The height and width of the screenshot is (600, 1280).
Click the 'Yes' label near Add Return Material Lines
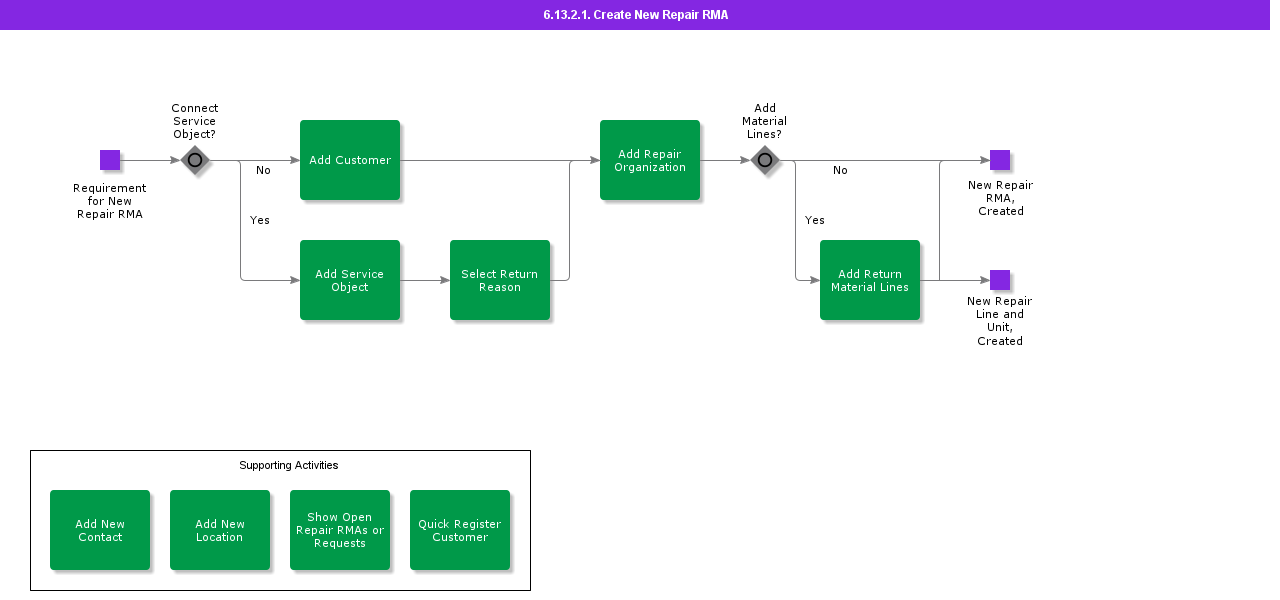coord(815,220)
